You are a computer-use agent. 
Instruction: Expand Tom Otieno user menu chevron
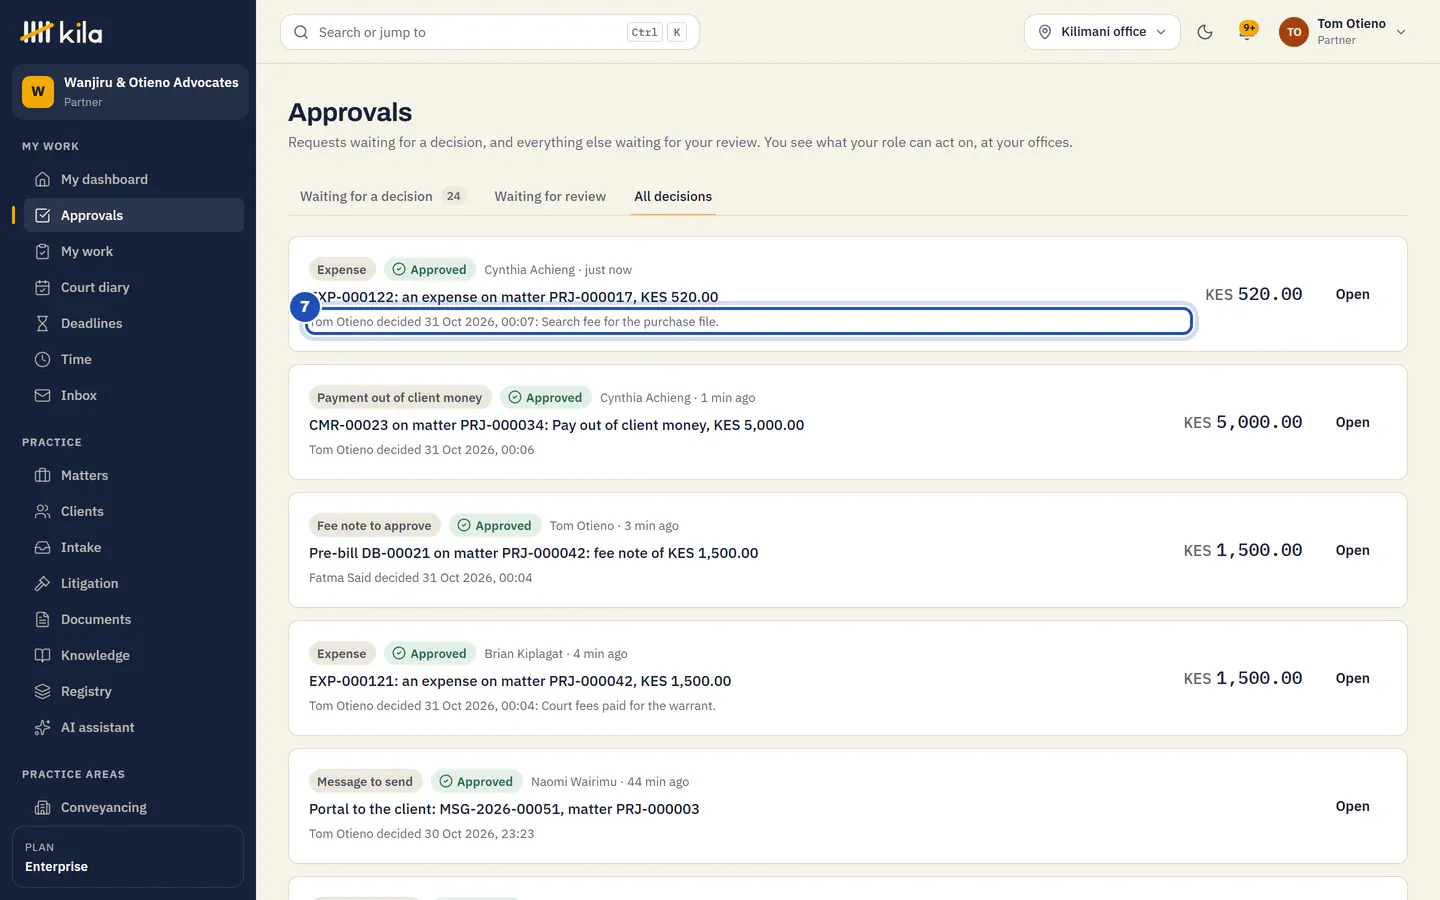1401,32
